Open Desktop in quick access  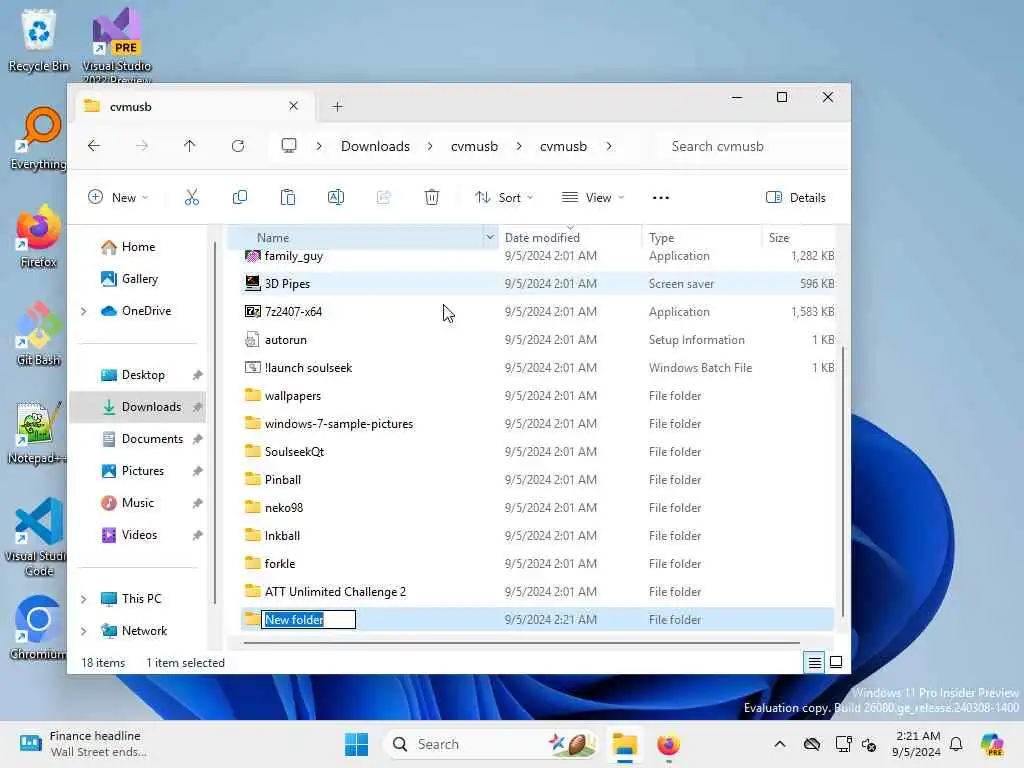(143, 375)
